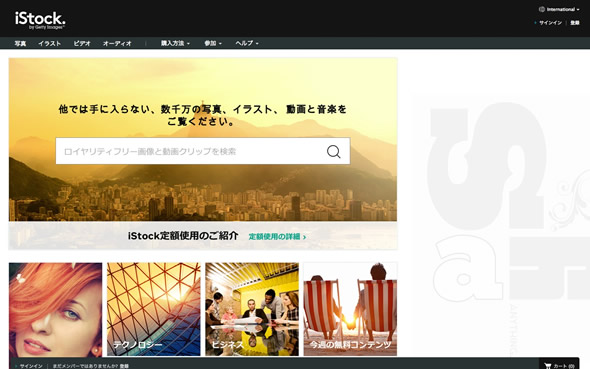Expand the ヘルプ dropdown menu

pos(247,43)
